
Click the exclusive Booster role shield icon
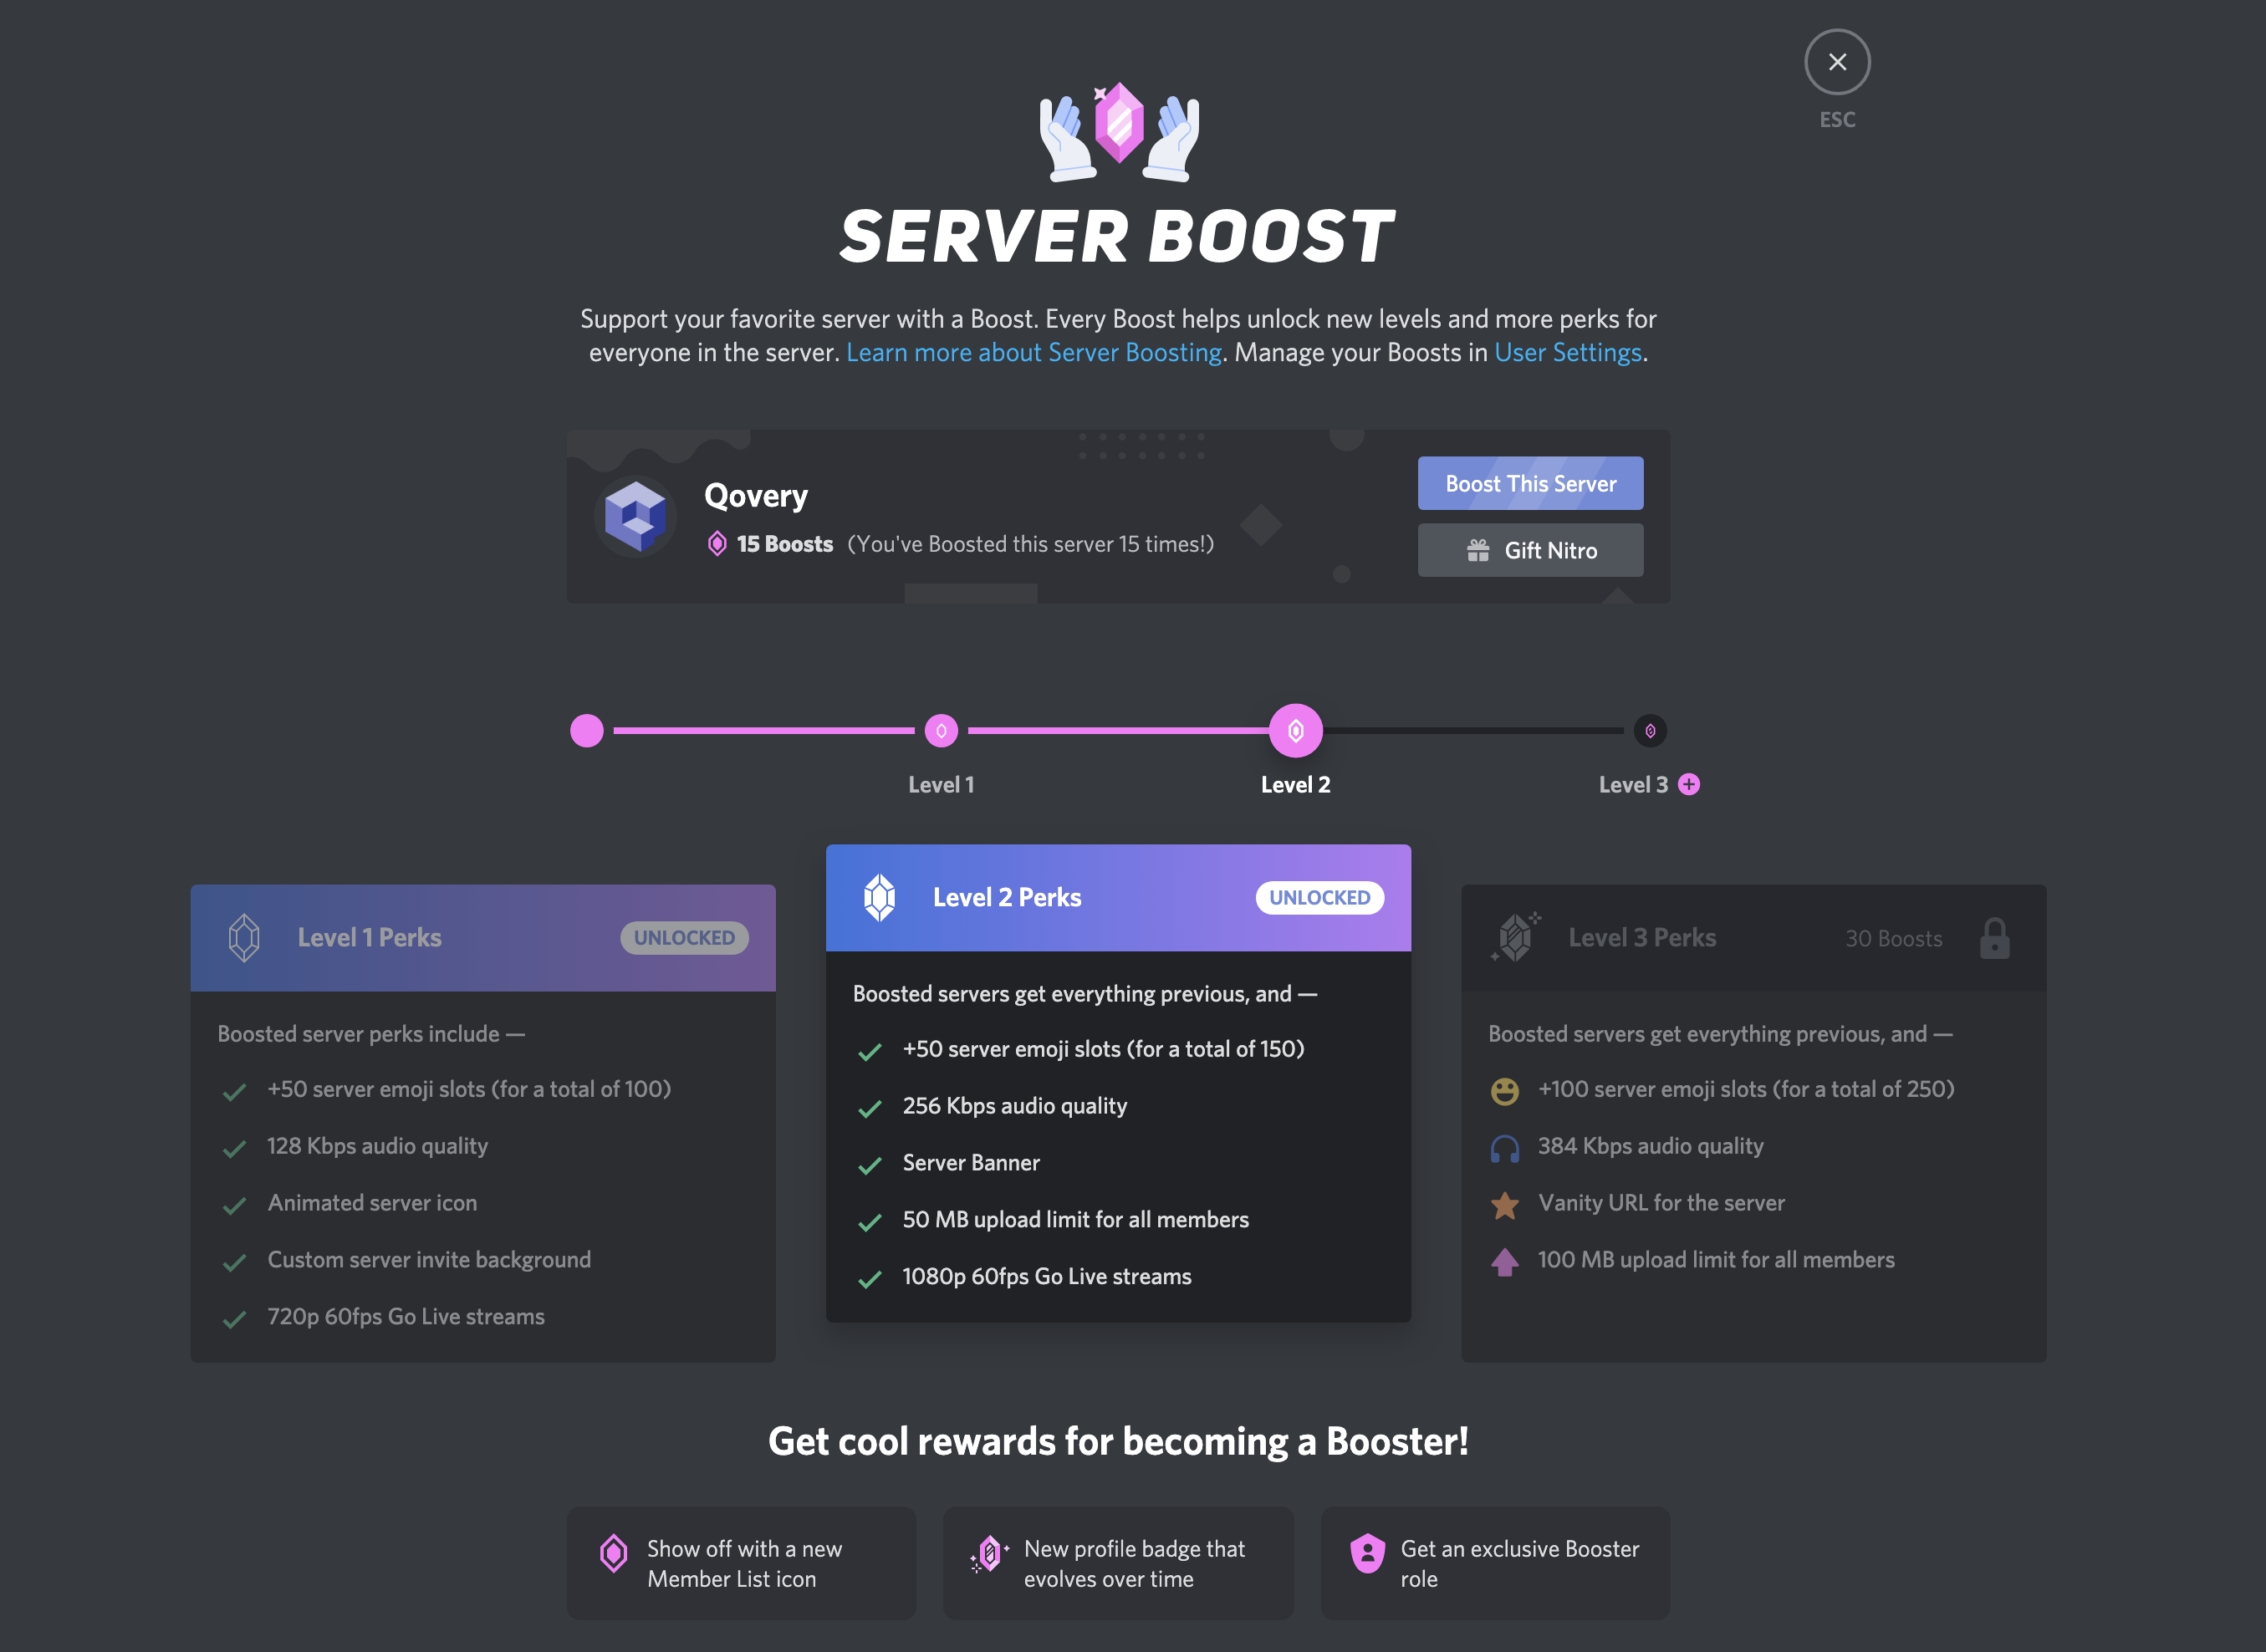[x=1370, y=1553]
